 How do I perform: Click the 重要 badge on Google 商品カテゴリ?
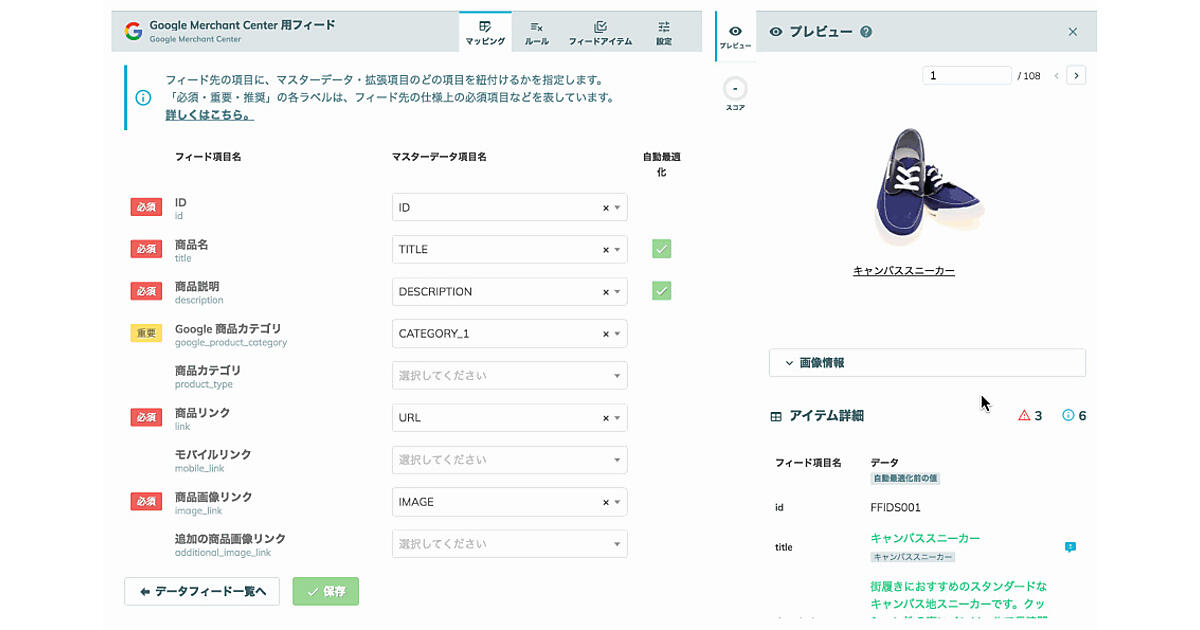146,333
